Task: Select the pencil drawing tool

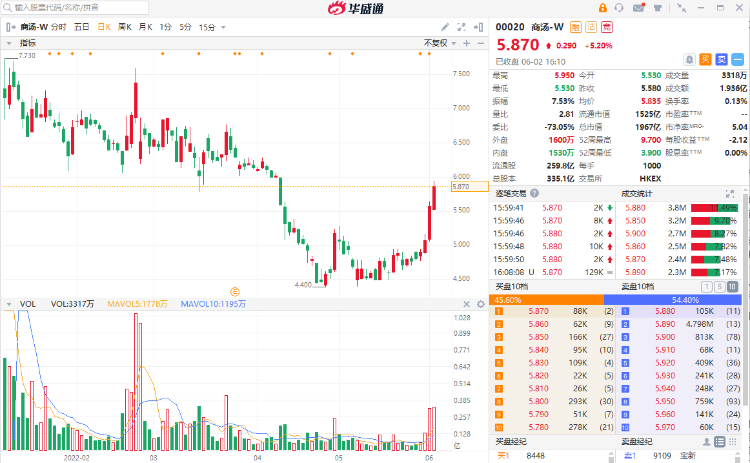Action: (445, 27)
